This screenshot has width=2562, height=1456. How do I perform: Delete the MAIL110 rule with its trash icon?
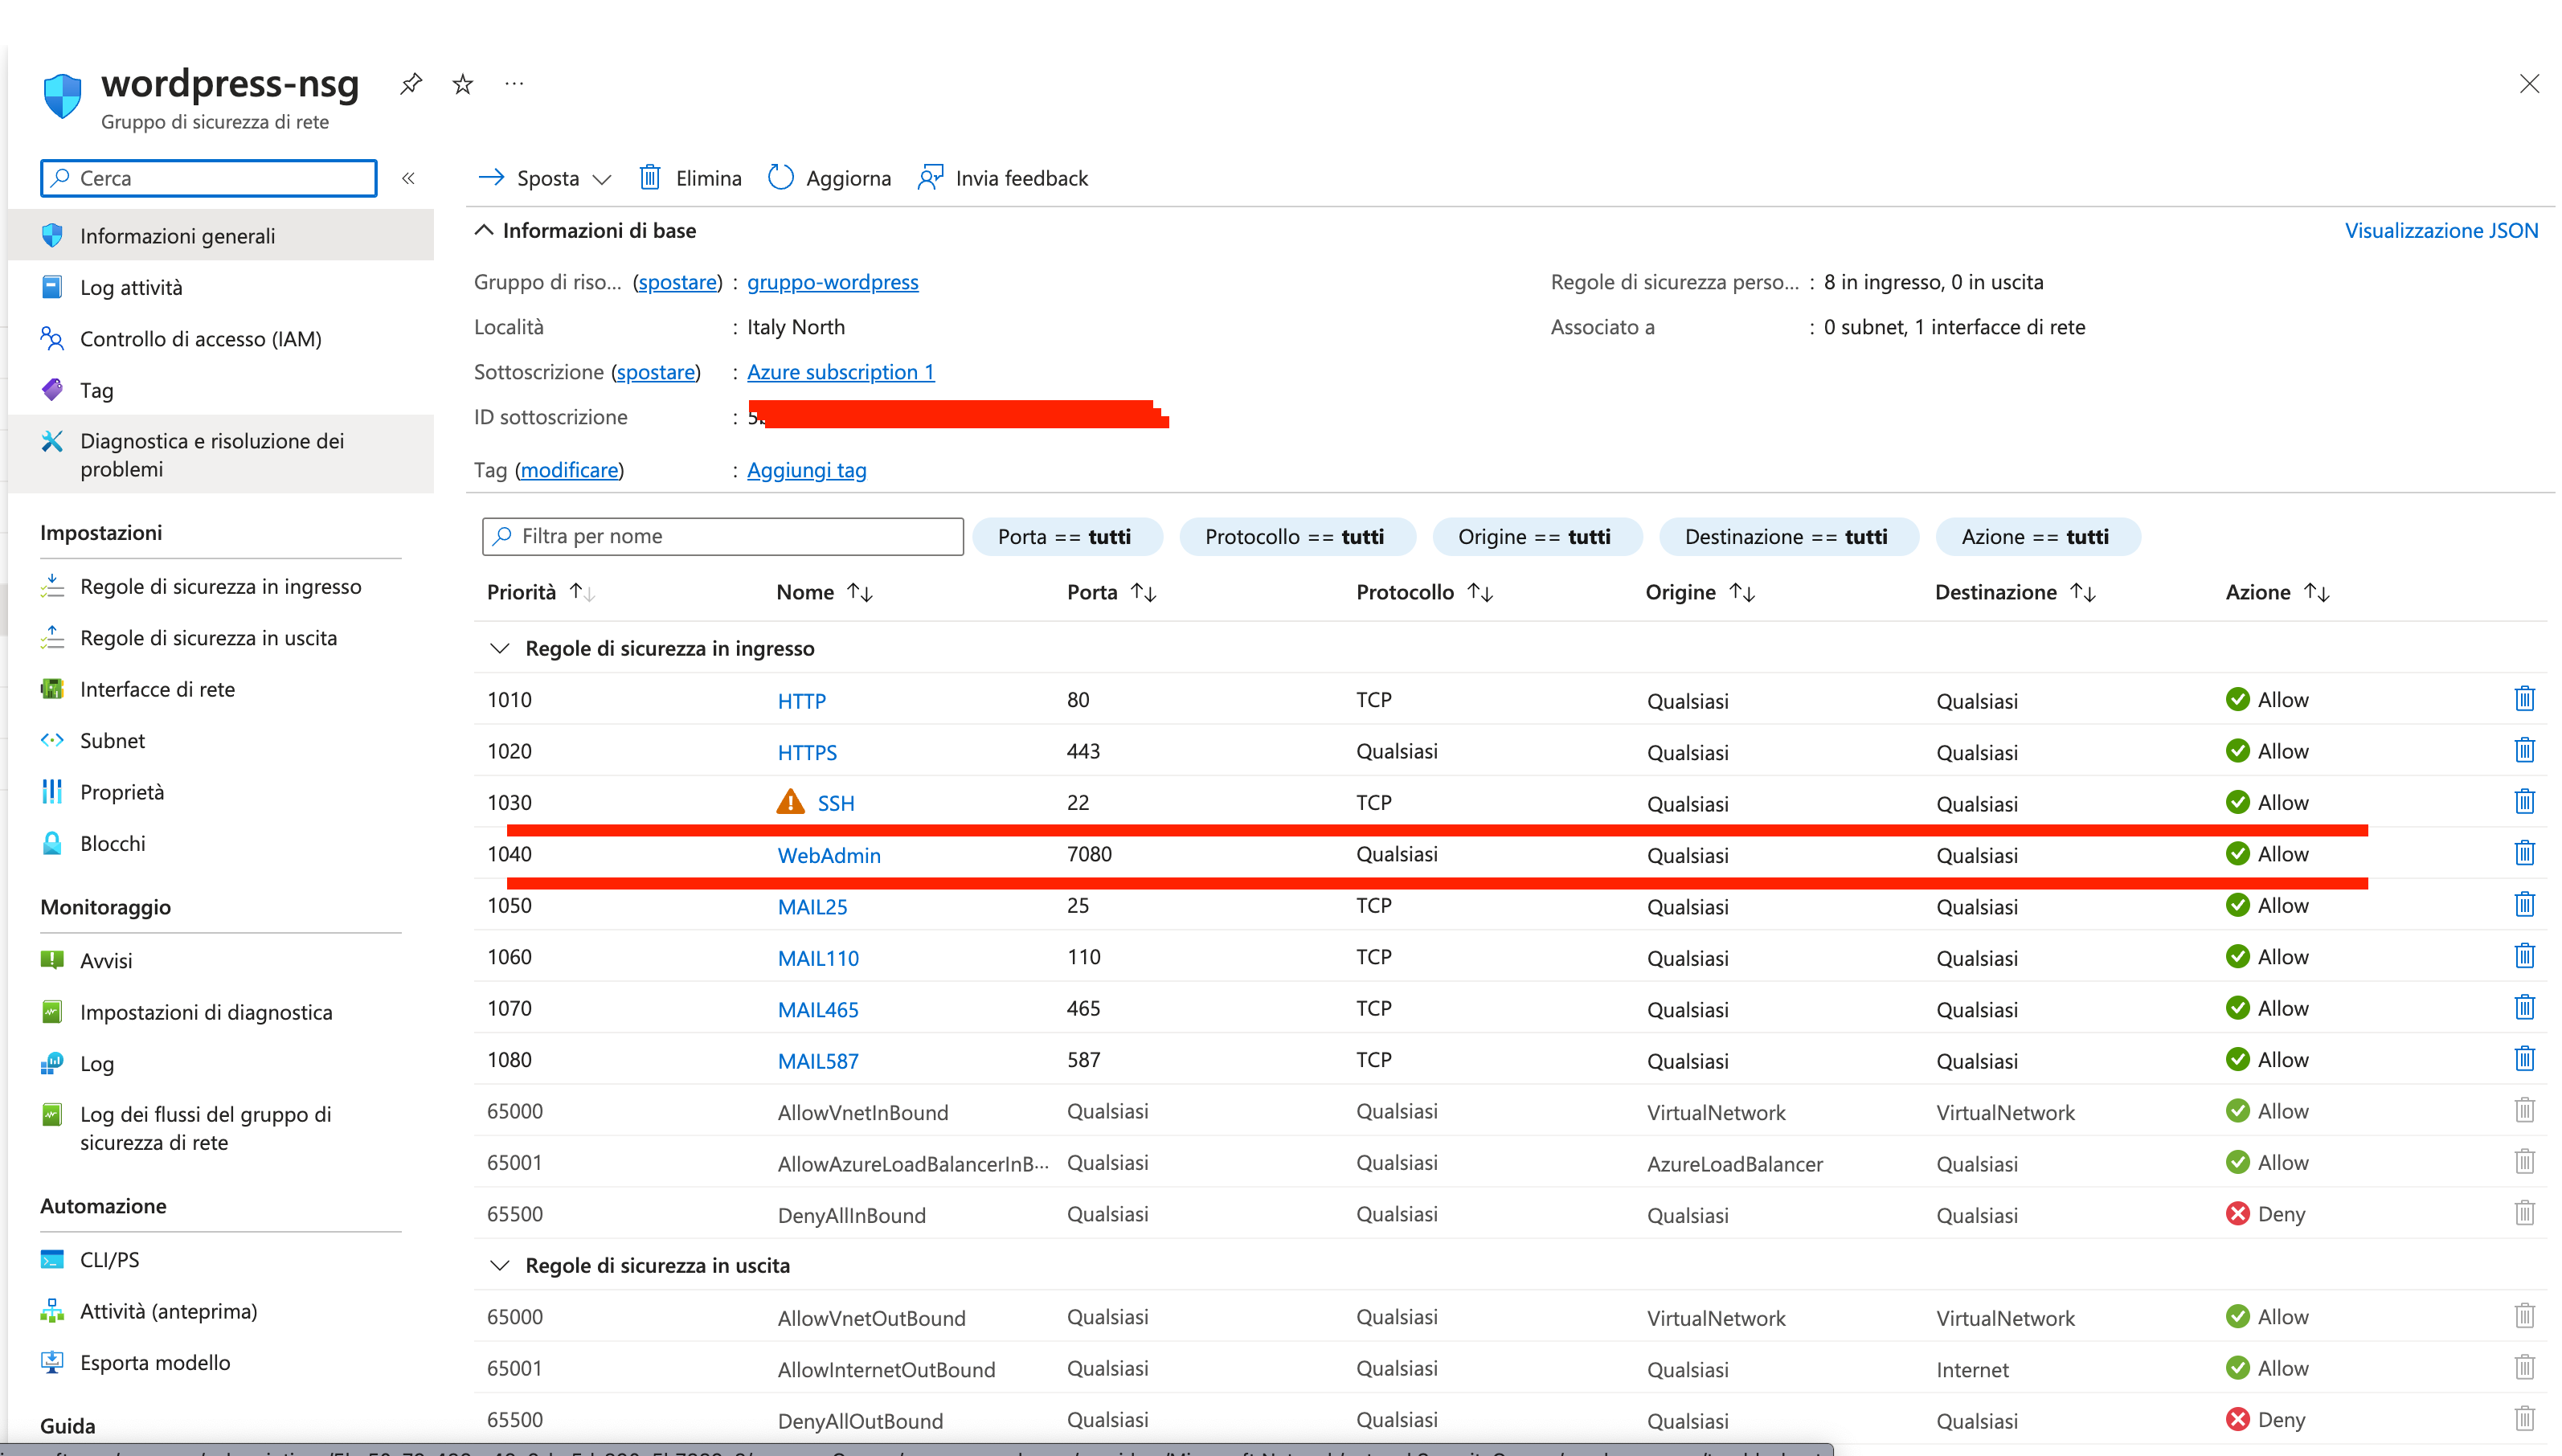point(2524,956)
